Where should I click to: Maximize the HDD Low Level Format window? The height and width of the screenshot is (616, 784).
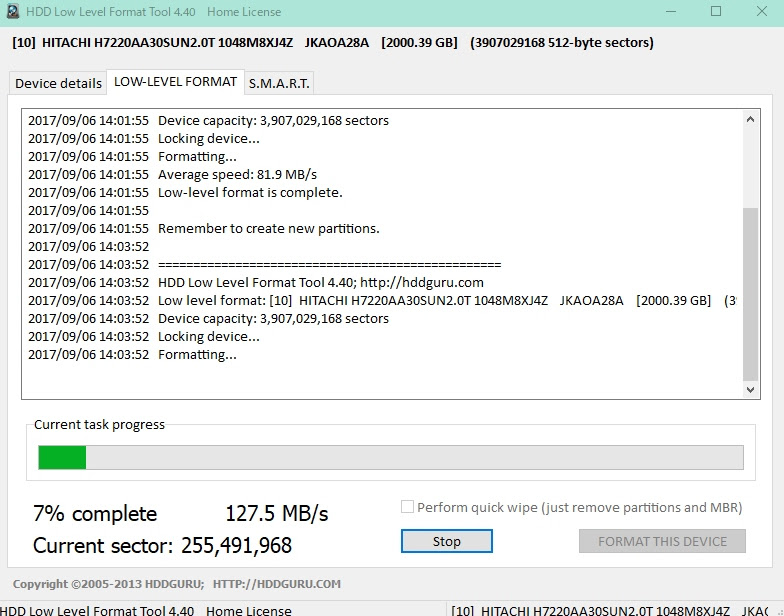[715, 12]
